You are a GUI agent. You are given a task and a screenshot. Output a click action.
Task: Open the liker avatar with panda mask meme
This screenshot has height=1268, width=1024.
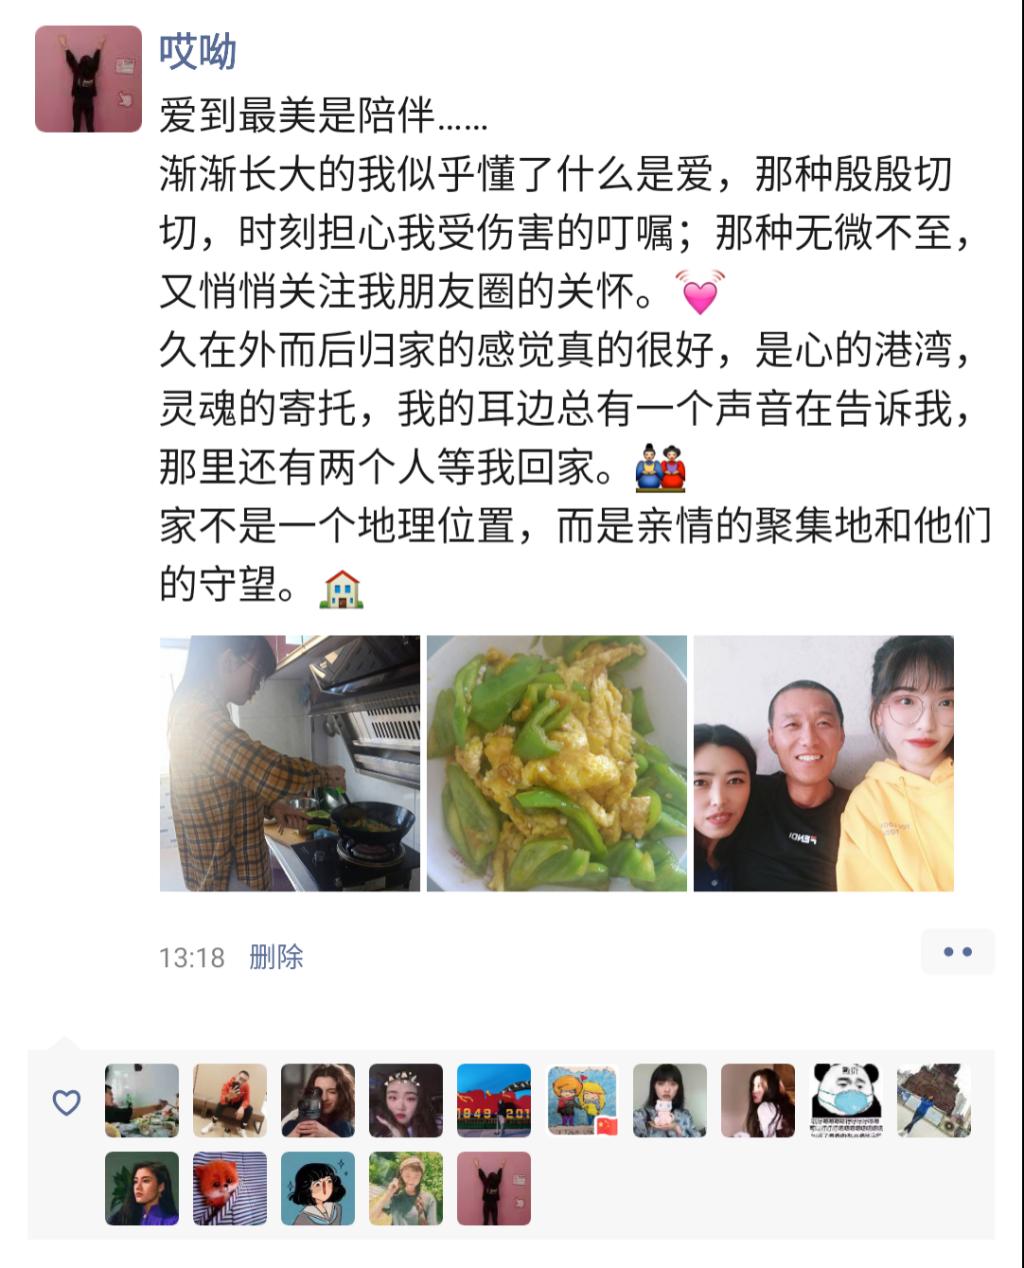[x=846, y=1101]
